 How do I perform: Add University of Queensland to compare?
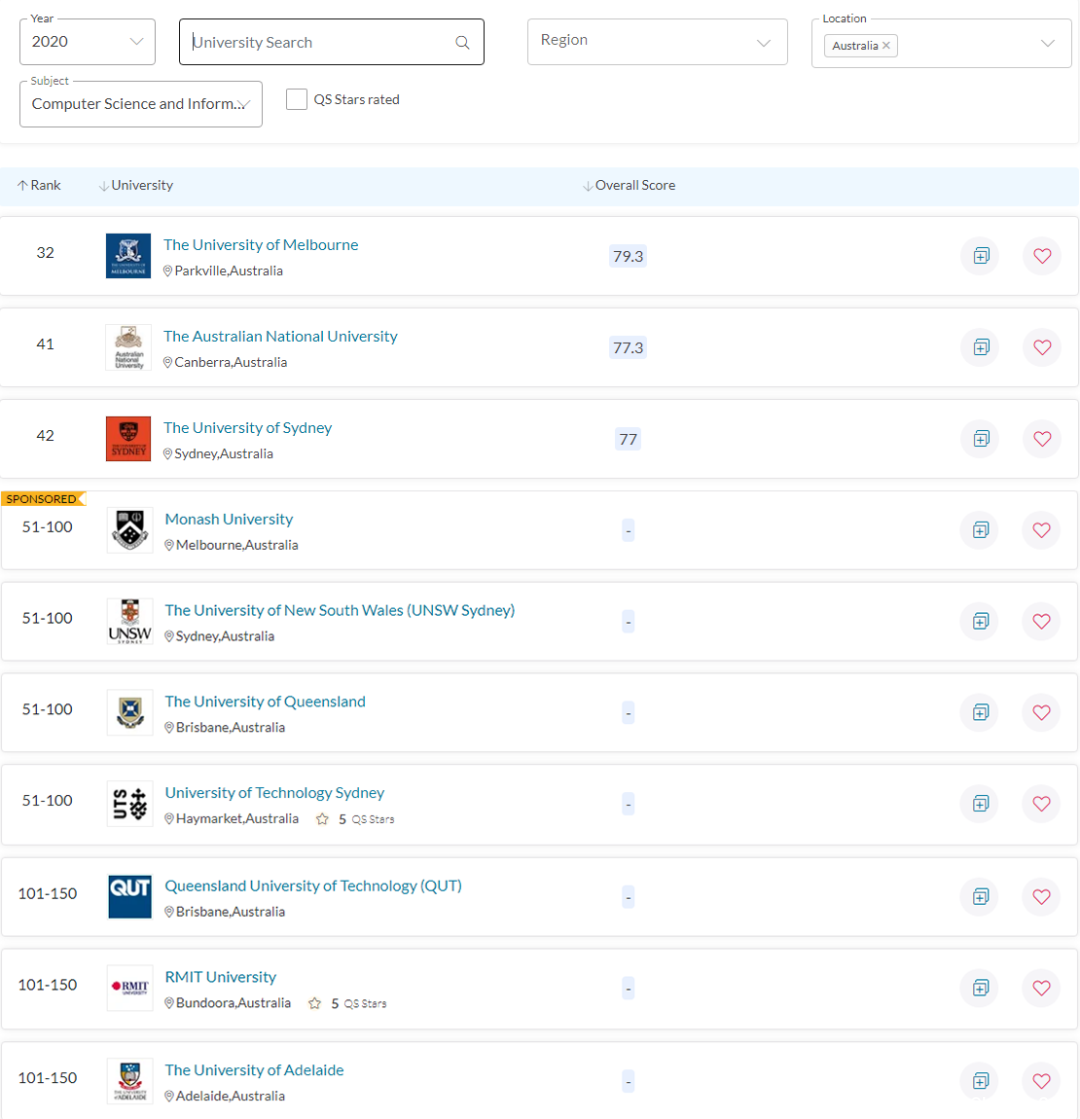[980, 712]
